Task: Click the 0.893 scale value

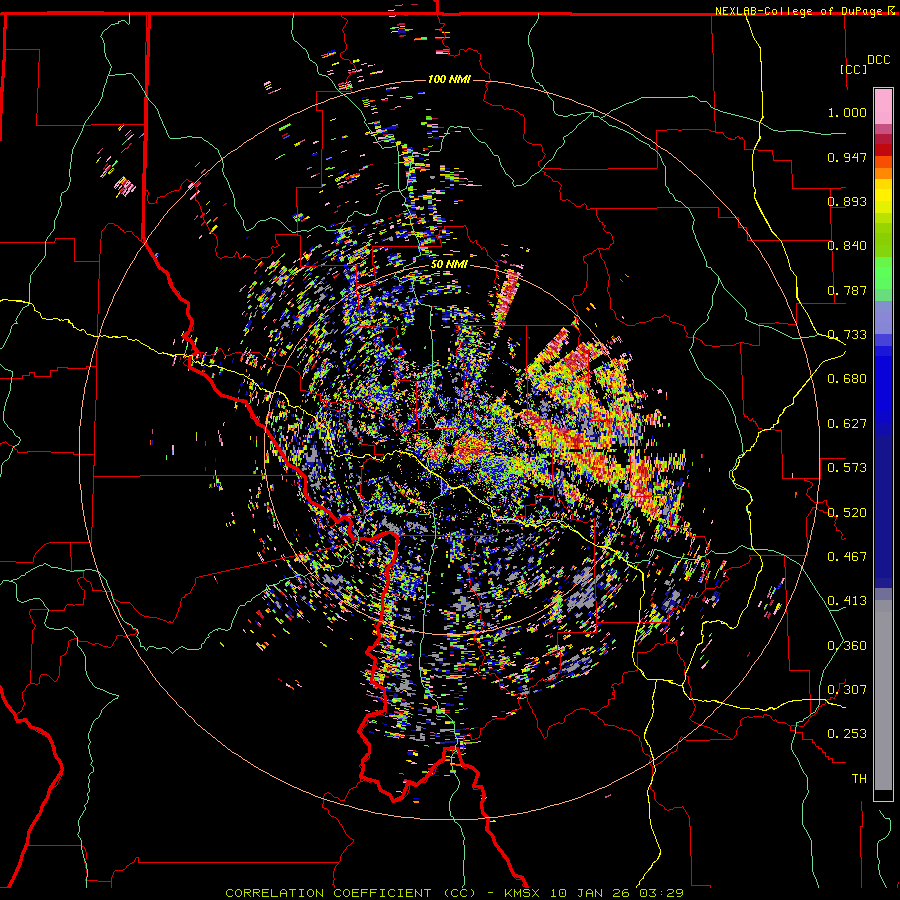Action: (847, 201)
